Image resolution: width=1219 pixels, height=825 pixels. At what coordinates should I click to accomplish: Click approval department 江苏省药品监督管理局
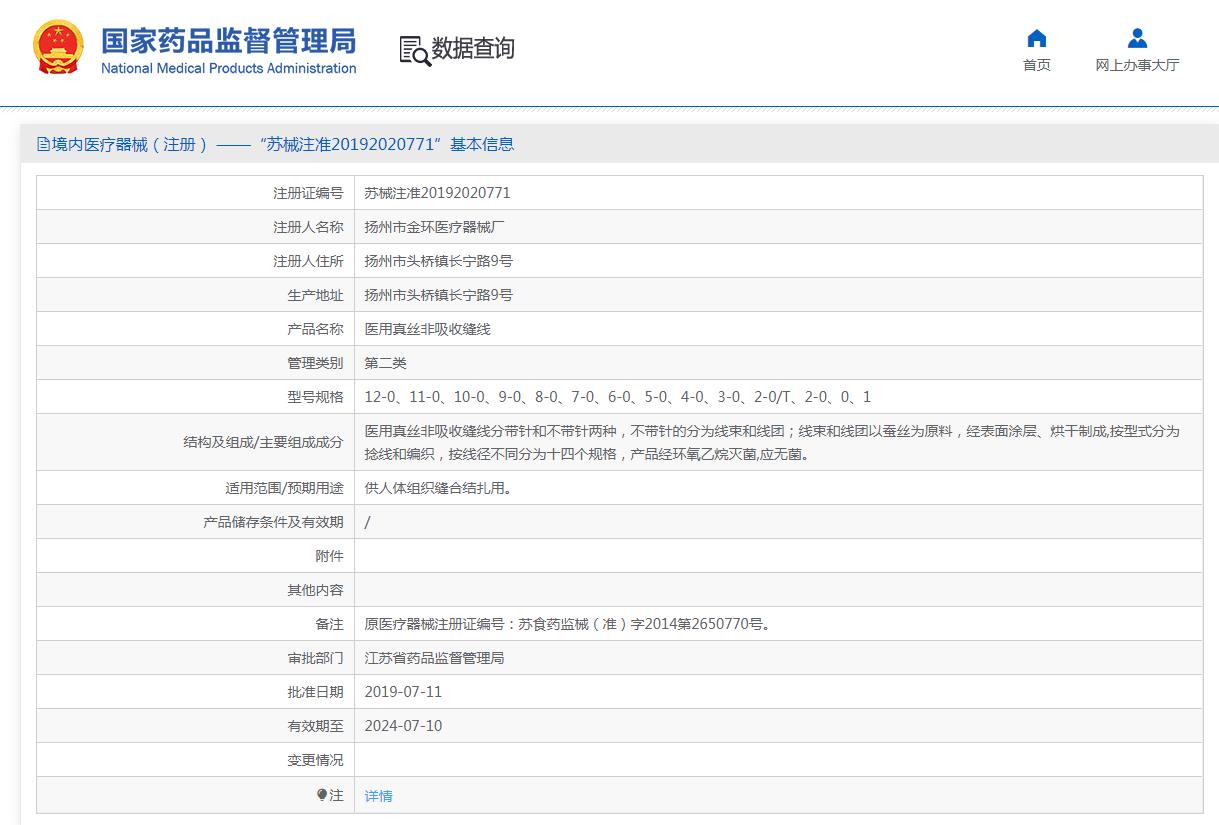click(434, 658)
